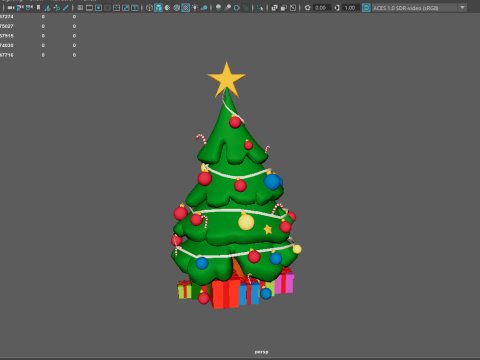Toggle the X-Ray Joints icon
This screenshot has height=360, width=480.
[x=293, y=8]
